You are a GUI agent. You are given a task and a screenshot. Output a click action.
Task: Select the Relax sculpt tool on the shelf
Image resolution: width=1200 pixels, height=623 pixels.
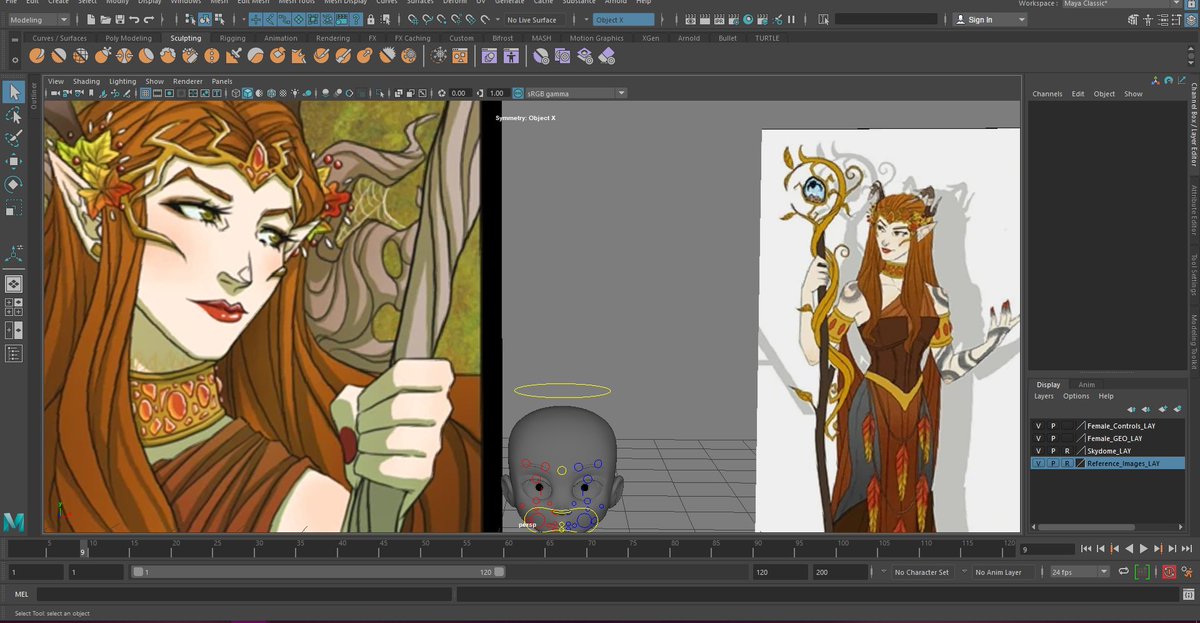click(82, 56)
